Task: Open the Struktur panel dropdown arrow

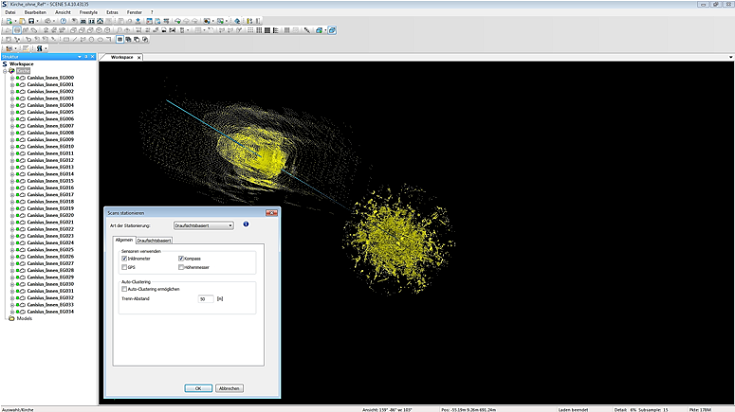Action: point(79,56)
